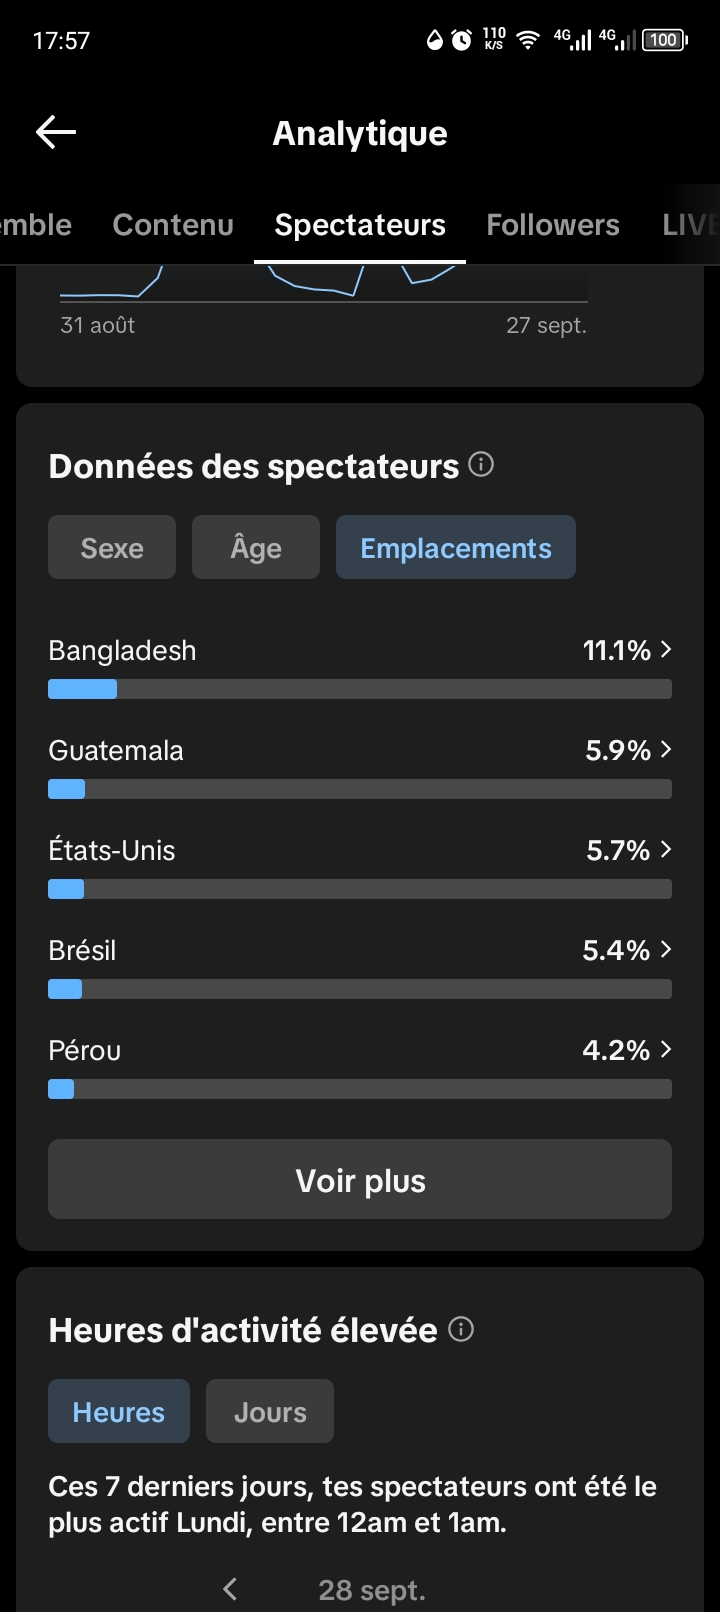
Task: Tap the back arrow icon
Action: click(x=56, y=132)
